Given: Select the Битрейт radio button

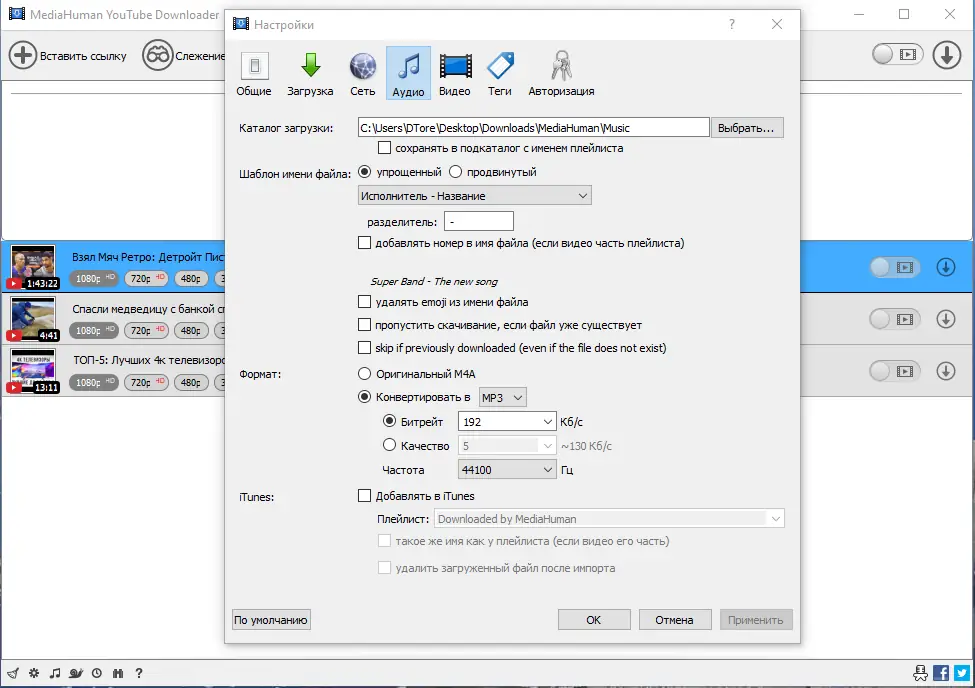Looking at the screenshot, I should pos(389,421).
